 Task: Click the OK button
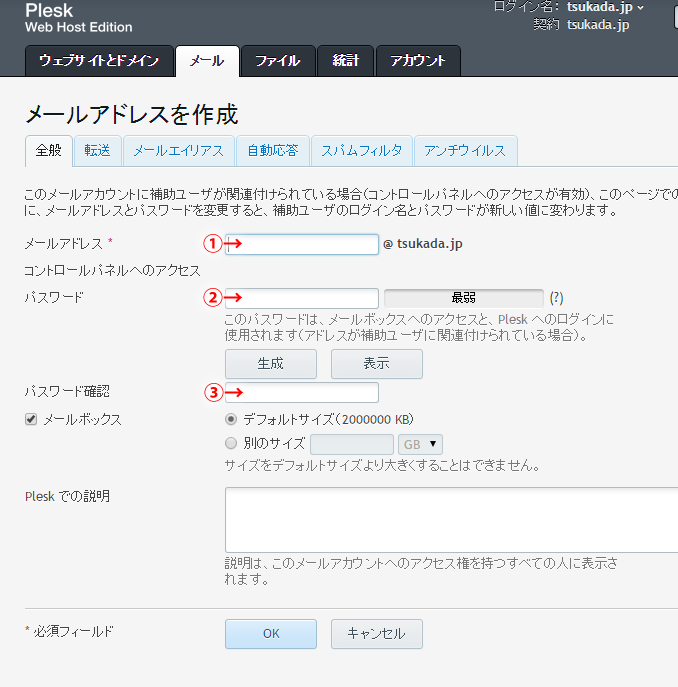pyautogui.click(x=271, y=634)
